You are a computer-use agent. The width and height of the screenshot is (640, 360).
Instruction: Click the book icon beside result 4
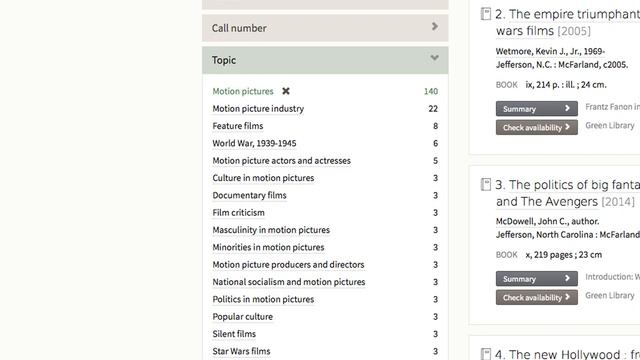pyautogui.click(x=485, y=354)
